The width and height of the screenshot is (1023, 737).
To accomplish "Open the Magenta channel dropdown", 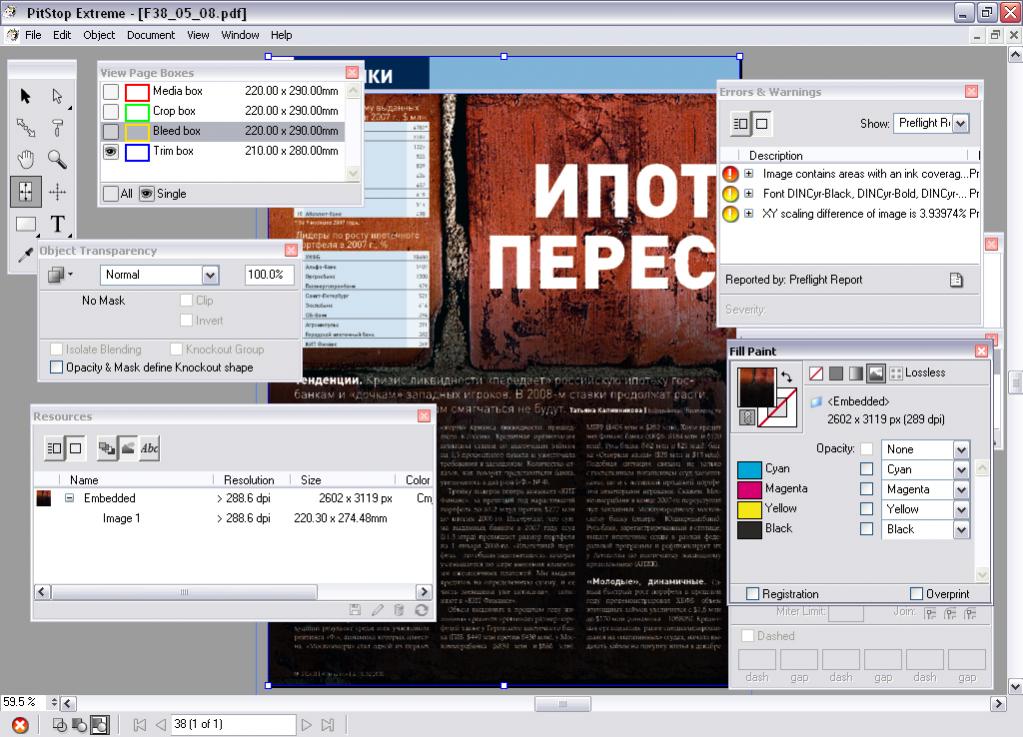I will (961, 489).
